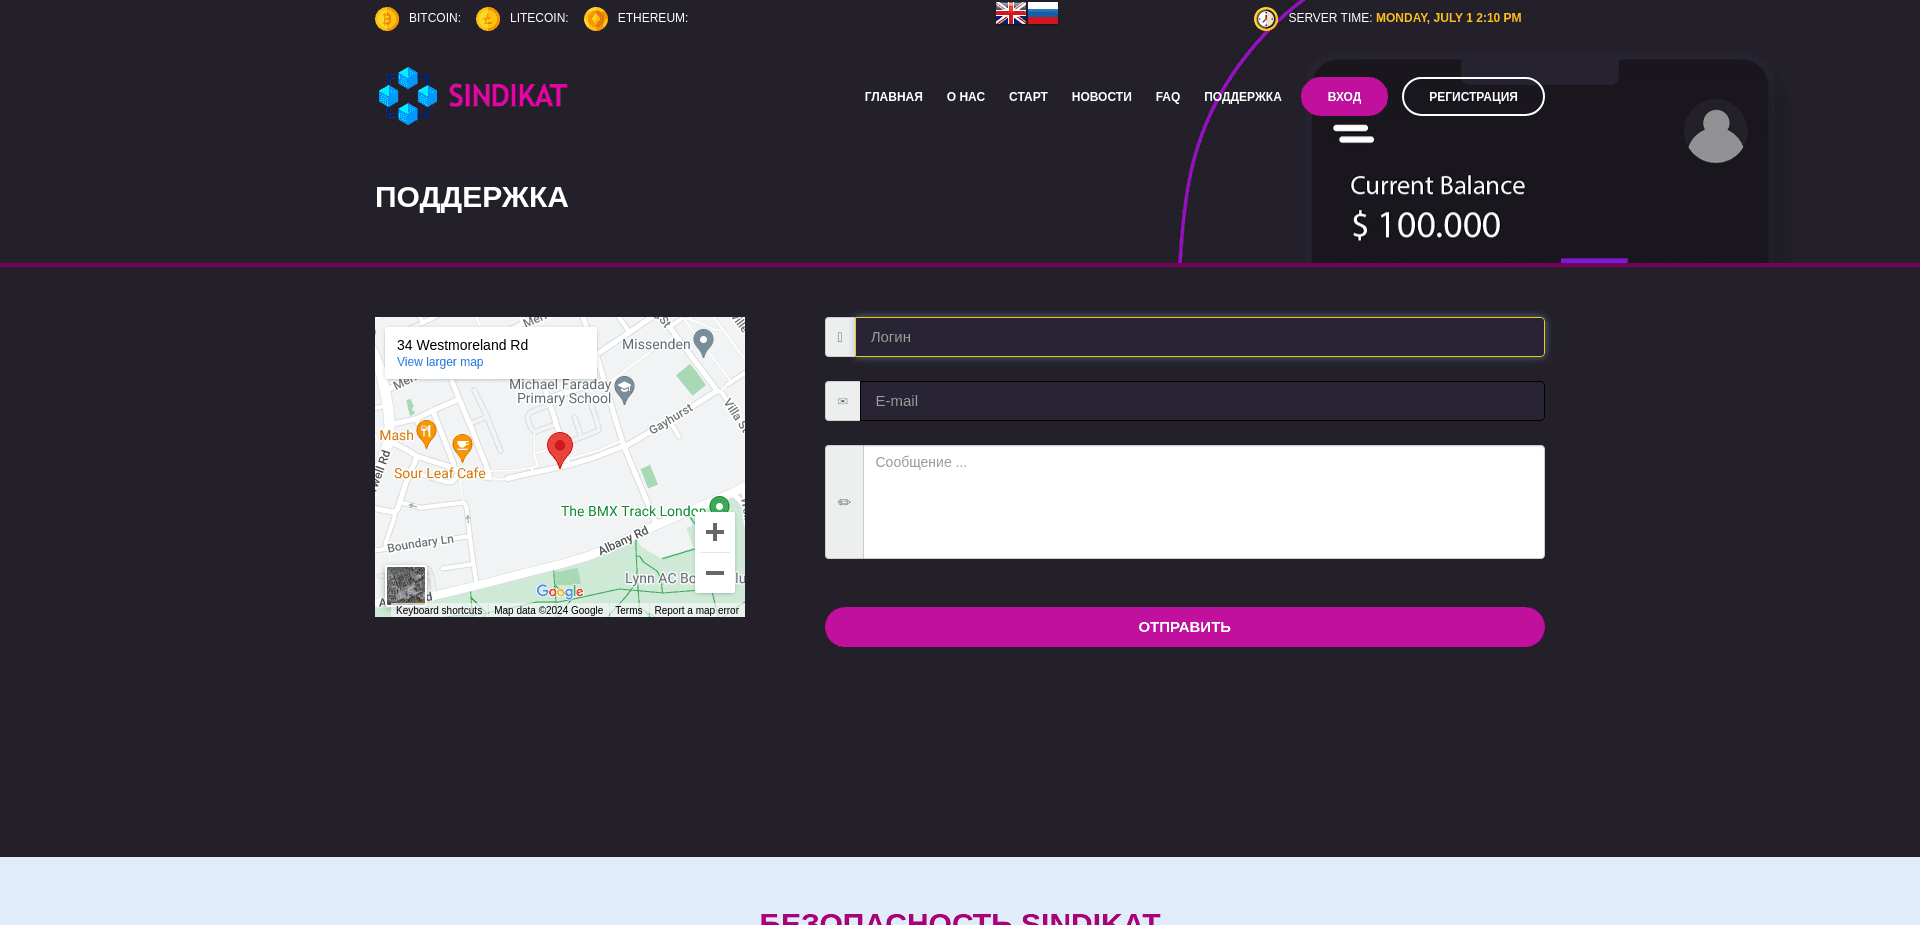Image resolution: width=1920 pixels, height=925 pixels.
Task: Click the user icon beside the login field
Action: (x=840, y=337)
